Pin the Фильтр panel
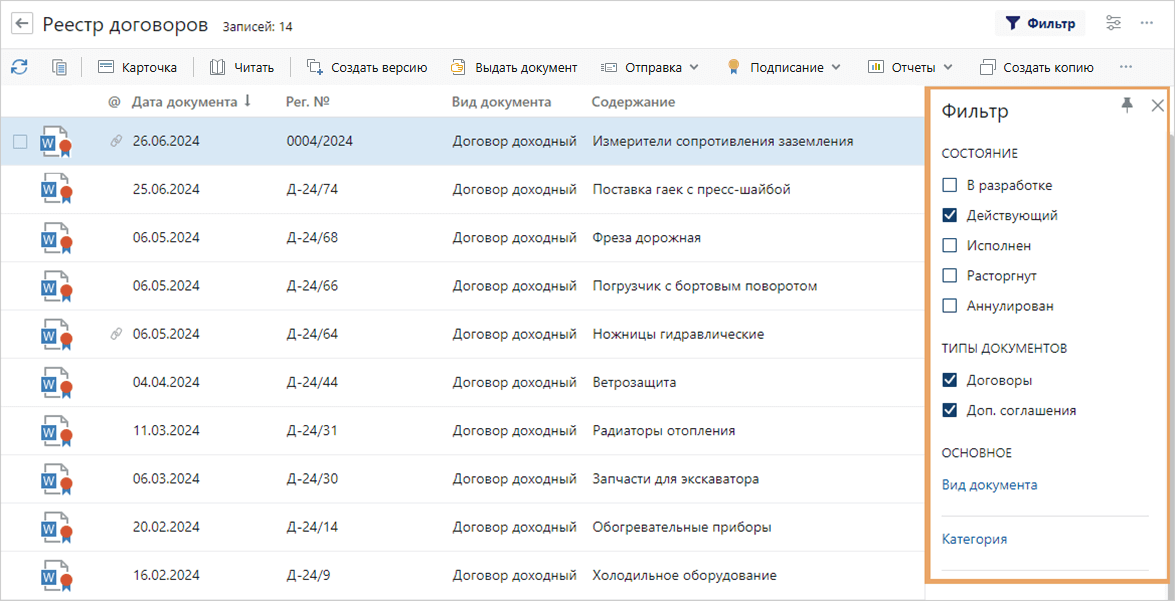Screen dimensions: 1175x601 tap(1127, 105)
